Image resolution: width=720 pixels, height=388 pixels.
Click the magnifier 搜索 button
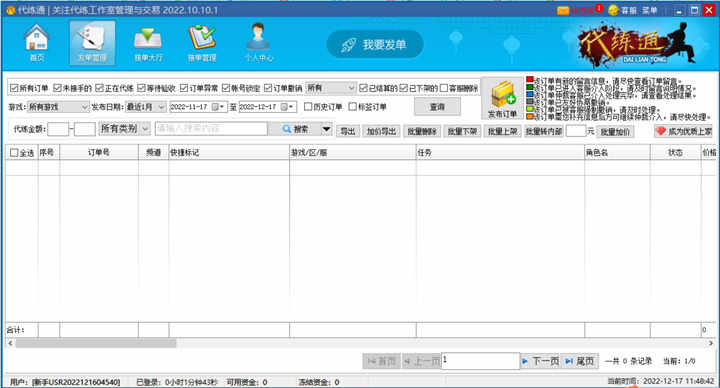pos(295,129)
